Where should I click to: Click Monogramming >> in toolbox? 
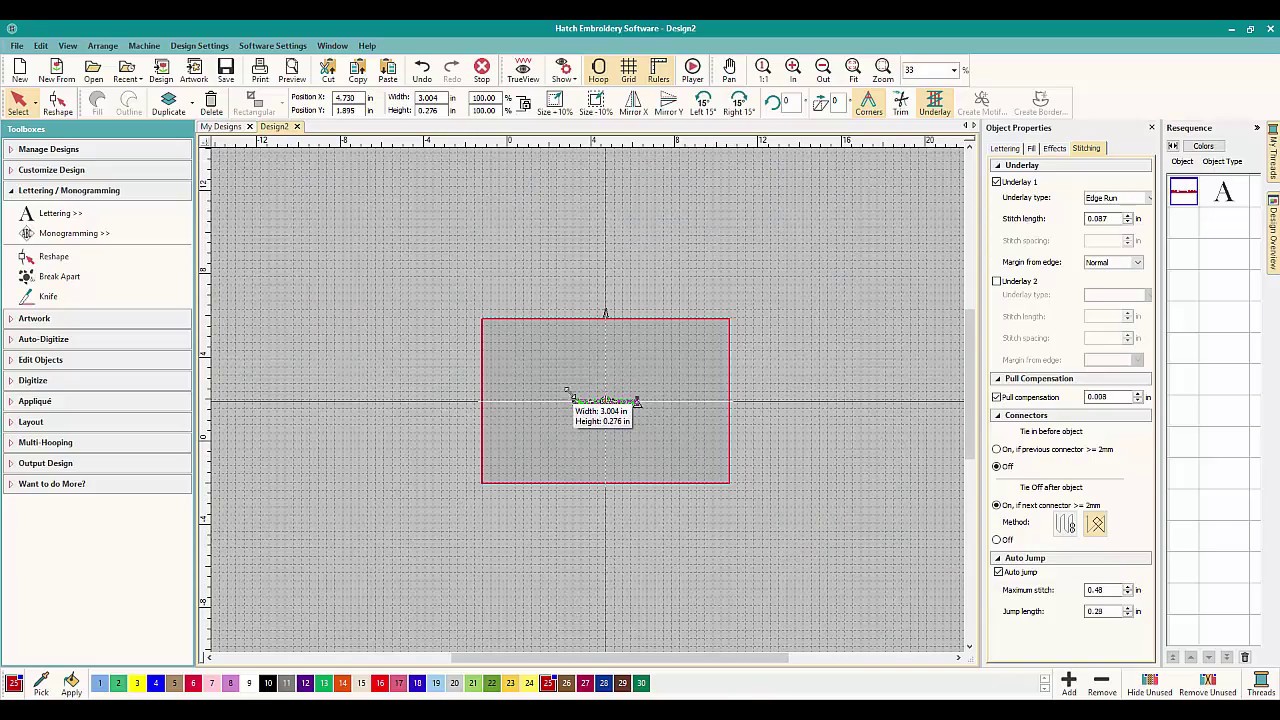[74, 233]
